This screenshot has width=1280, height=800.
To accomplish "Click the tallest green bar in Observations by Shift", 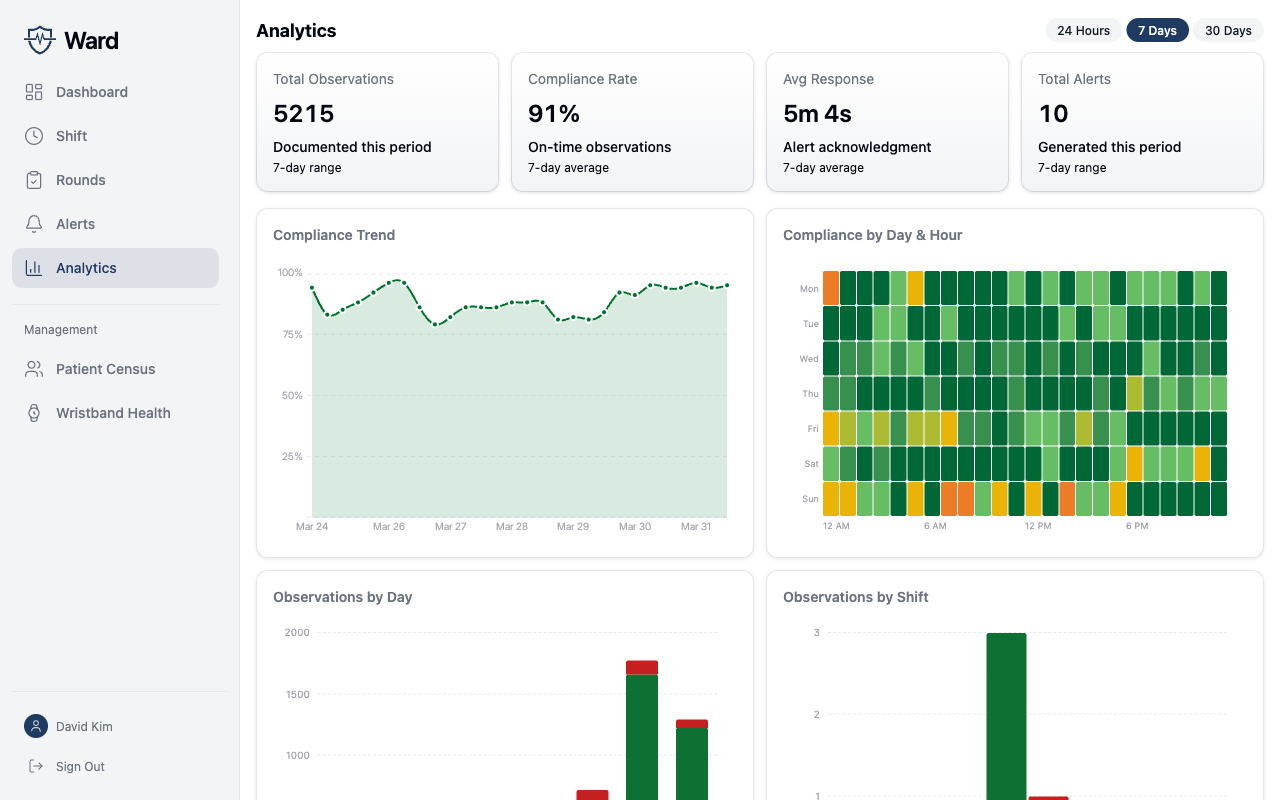I will click(1006, 716).
